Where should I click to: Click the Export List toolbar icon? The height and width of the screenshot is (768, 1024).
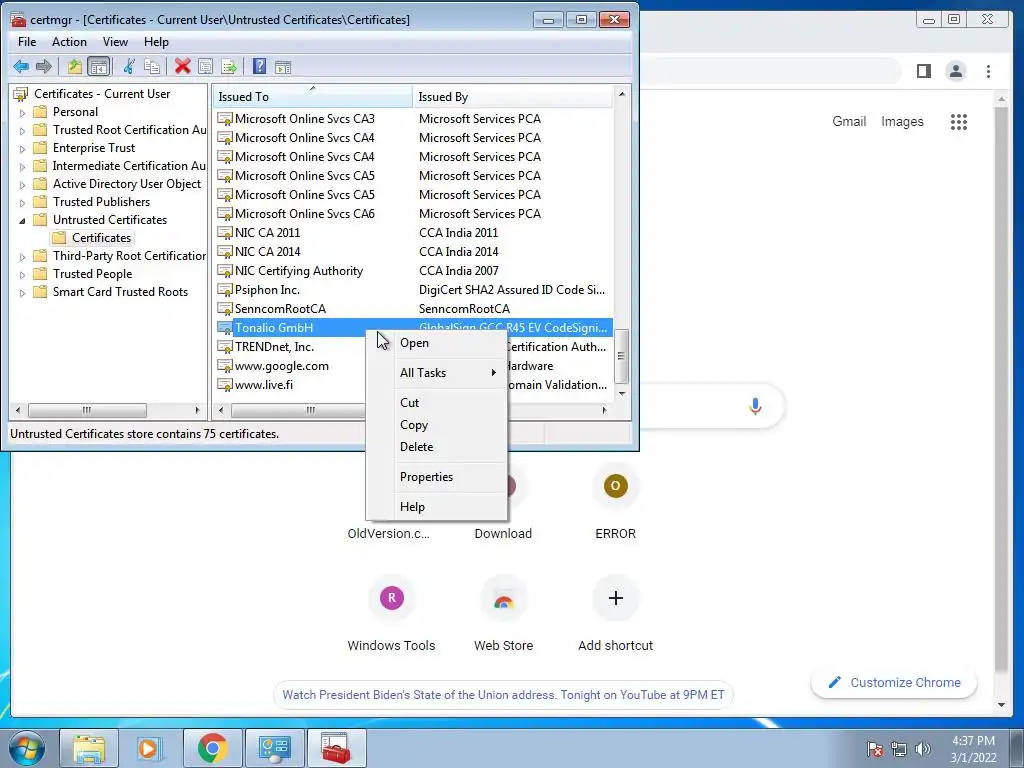click(x=229, y=67)
